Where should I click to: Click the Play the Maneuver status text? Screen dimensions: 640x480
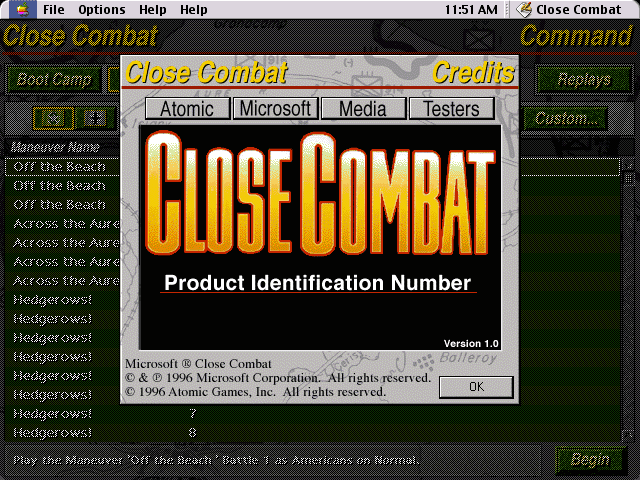tap(216, 460)
